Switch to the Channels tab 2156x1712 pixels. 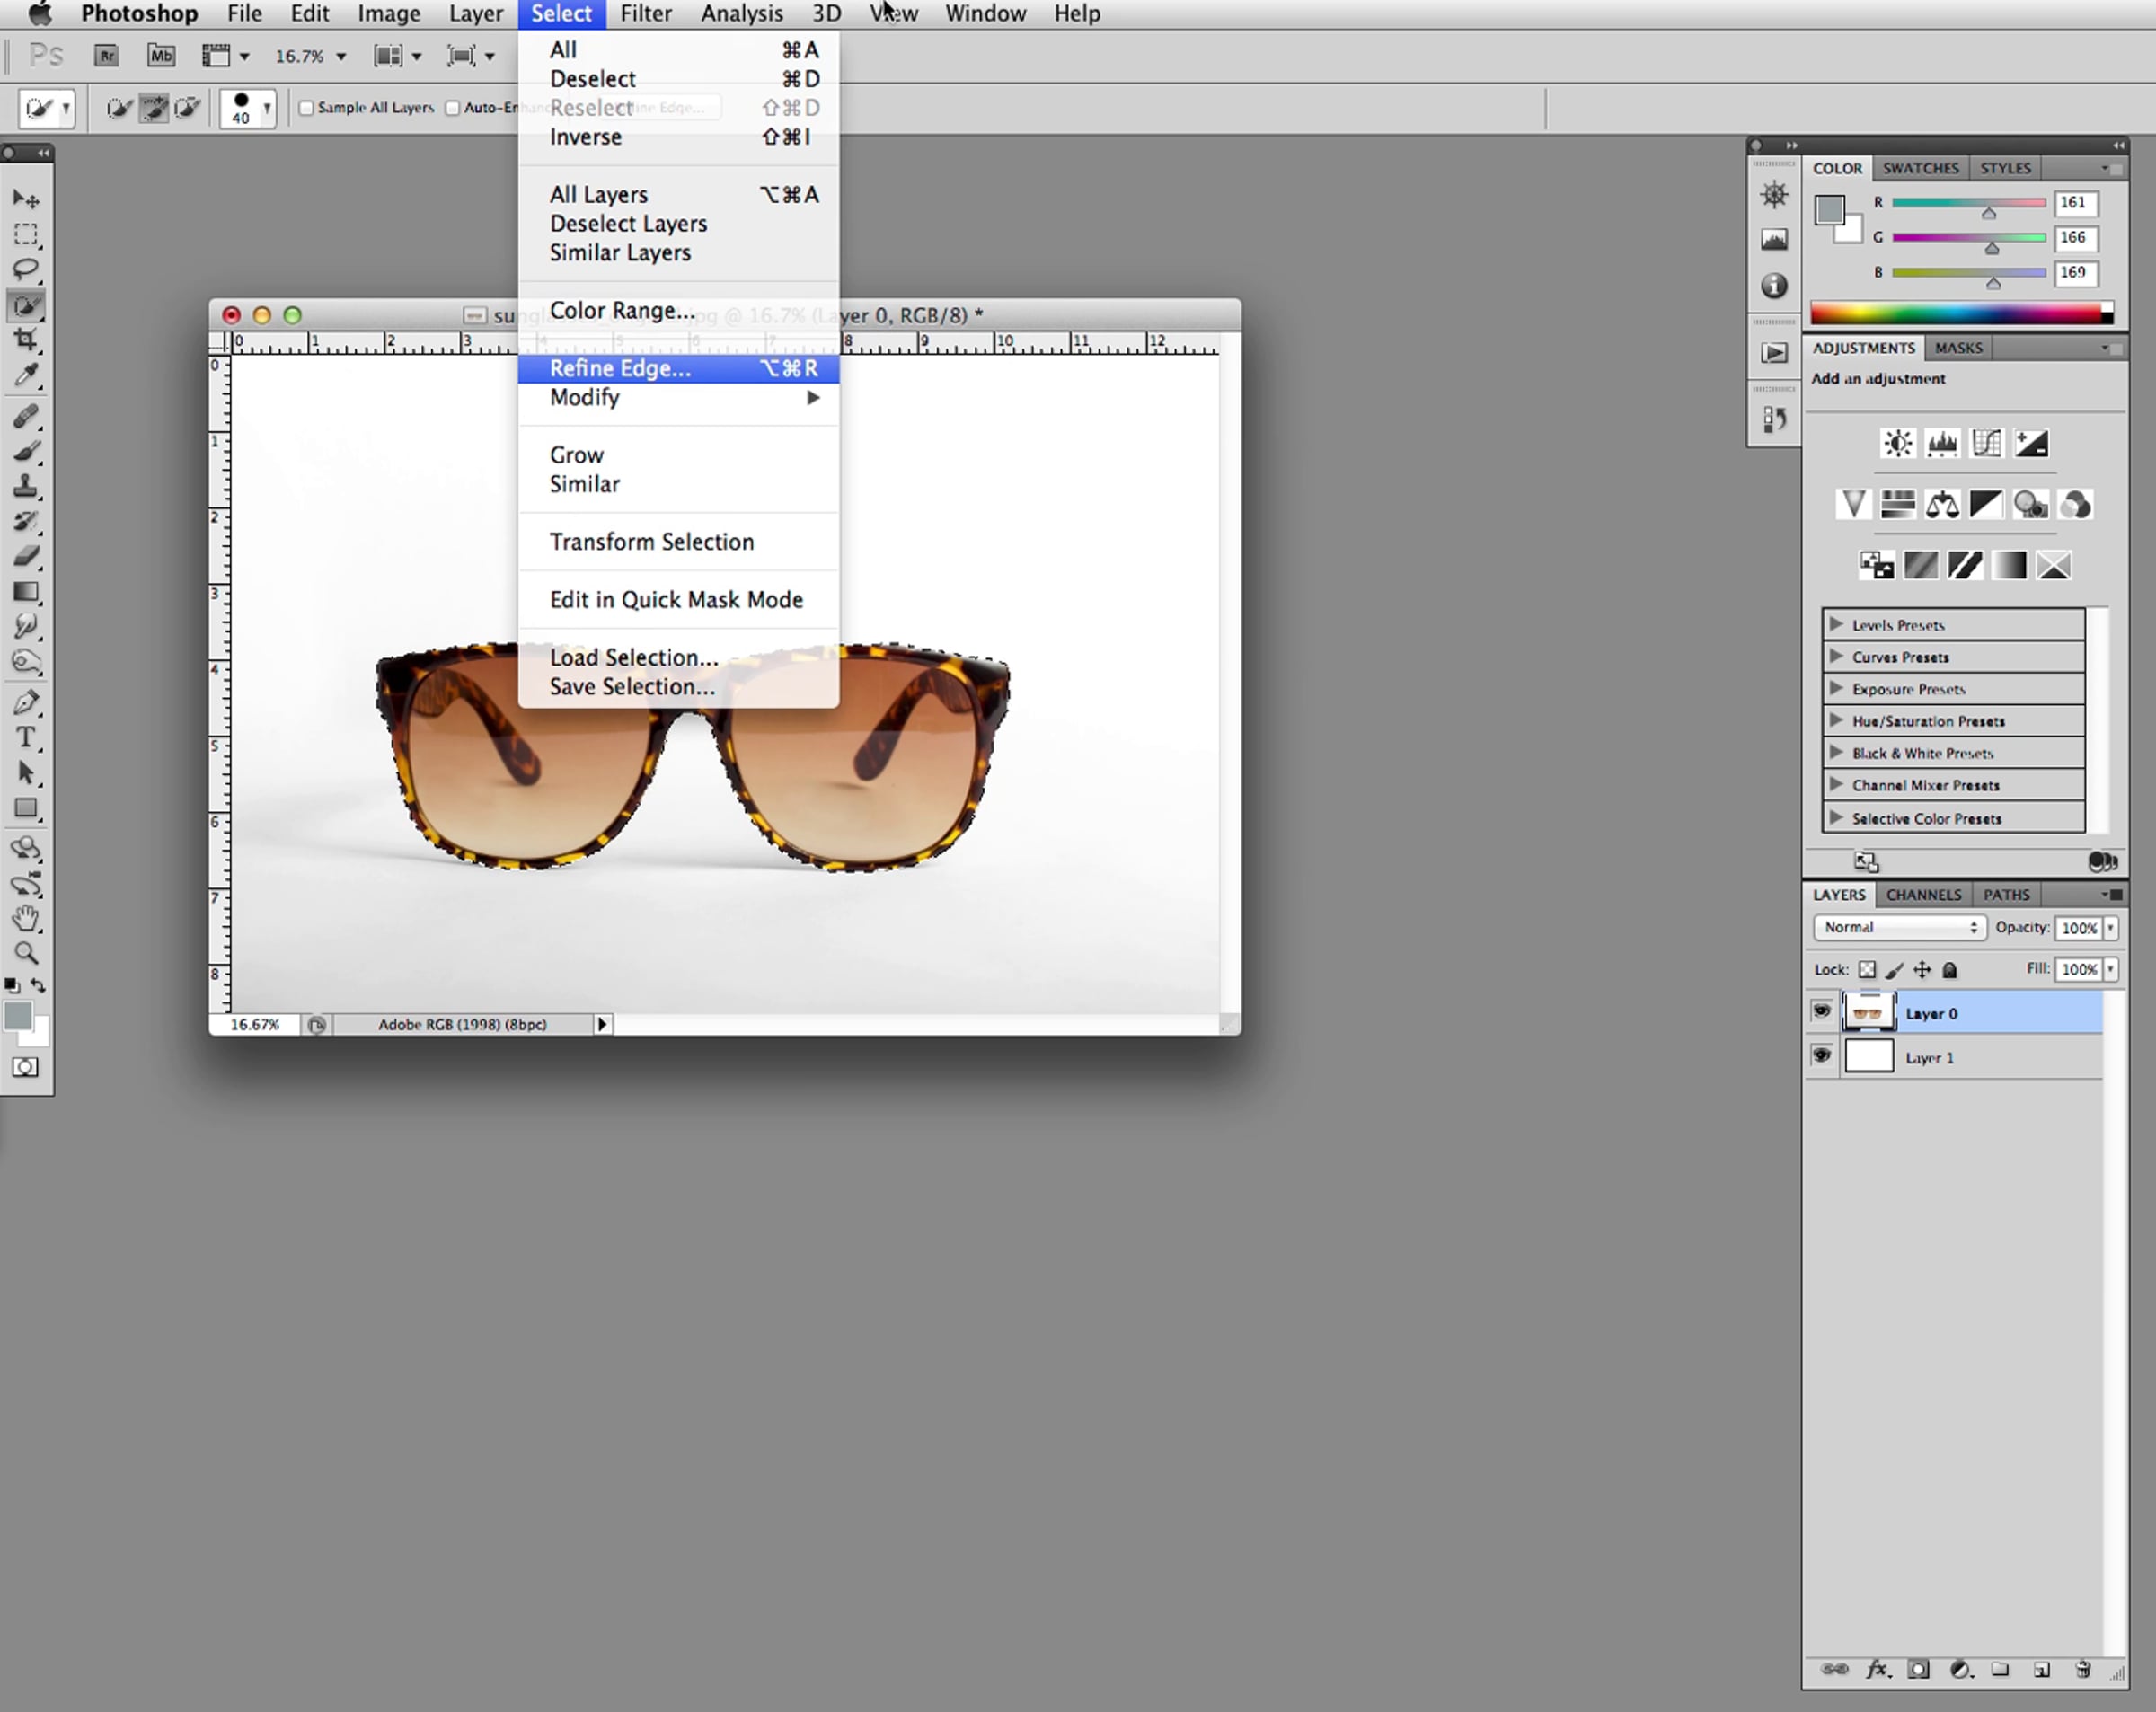tap(1923, 894)
